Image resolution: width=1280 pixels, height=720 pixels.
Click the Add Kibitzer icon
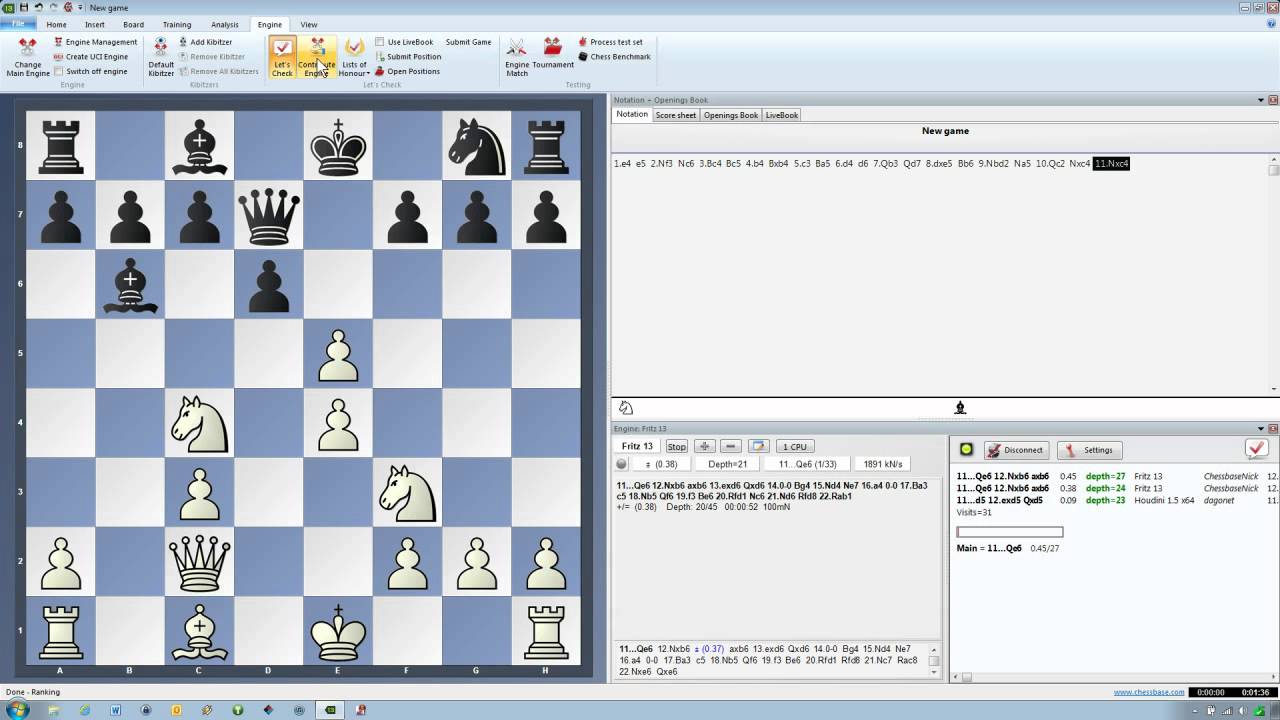(x=183, y=42)
